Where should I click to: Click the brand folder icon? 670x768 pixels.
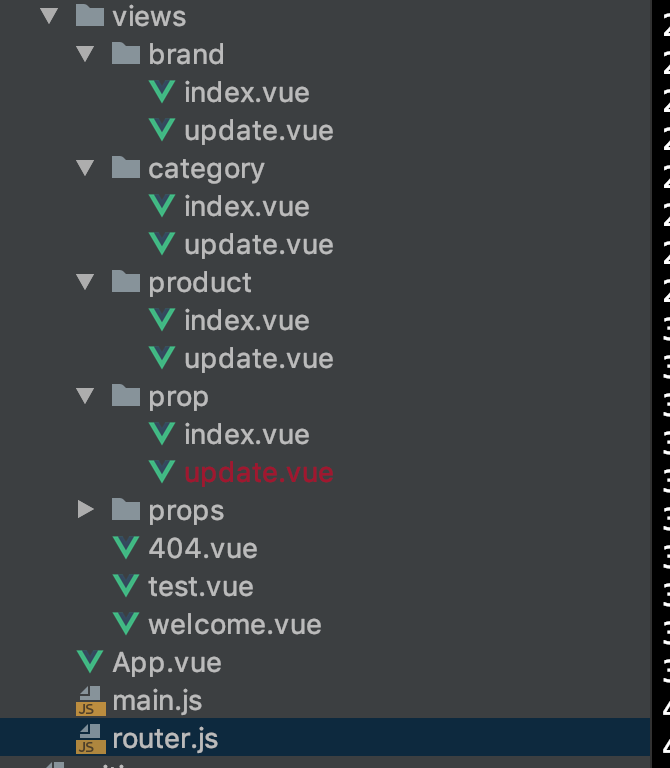point(126,54)
